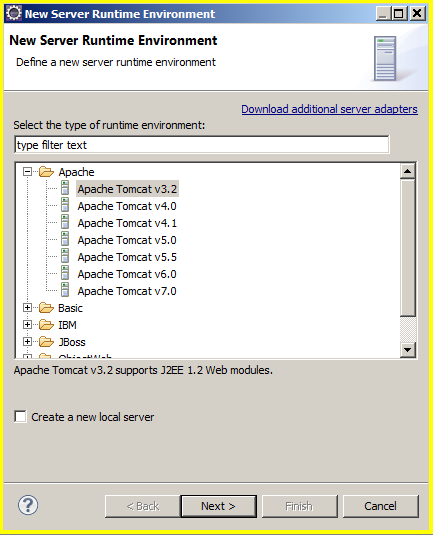Expand the IBM tree node
433x535 pixels.
[27, 324]
